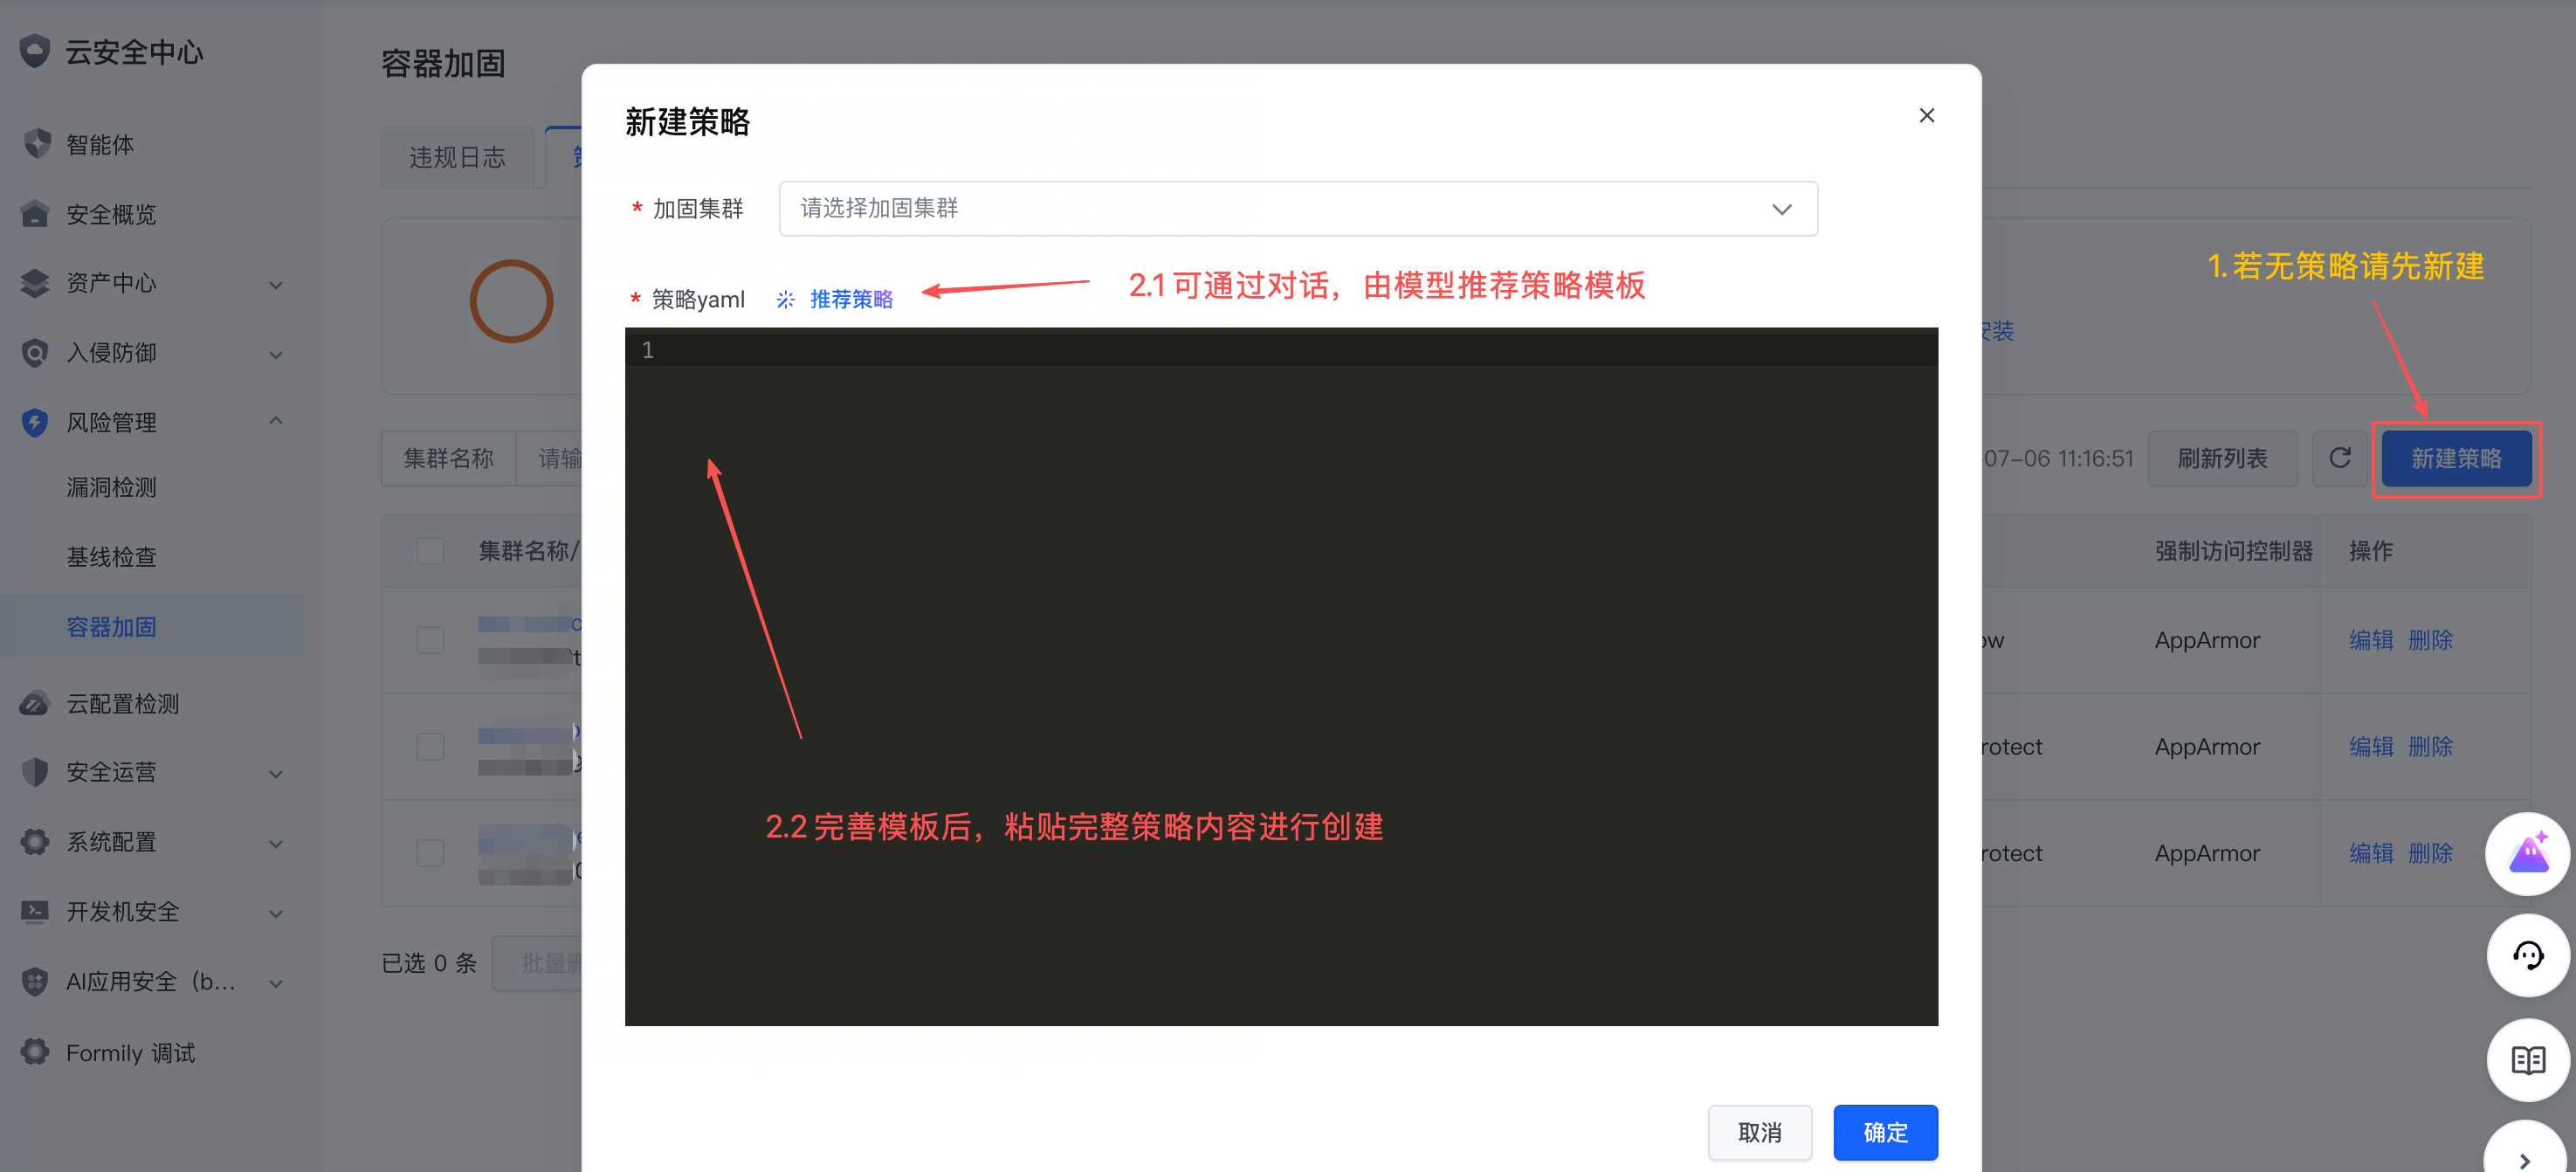
Task: Switch to the 违规日志 tab
Action: coord(457,157)
